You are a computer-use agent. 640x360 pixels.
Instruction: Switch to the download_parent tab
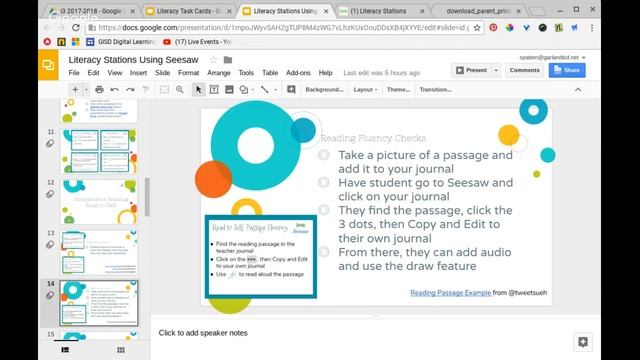click(478, 11)
